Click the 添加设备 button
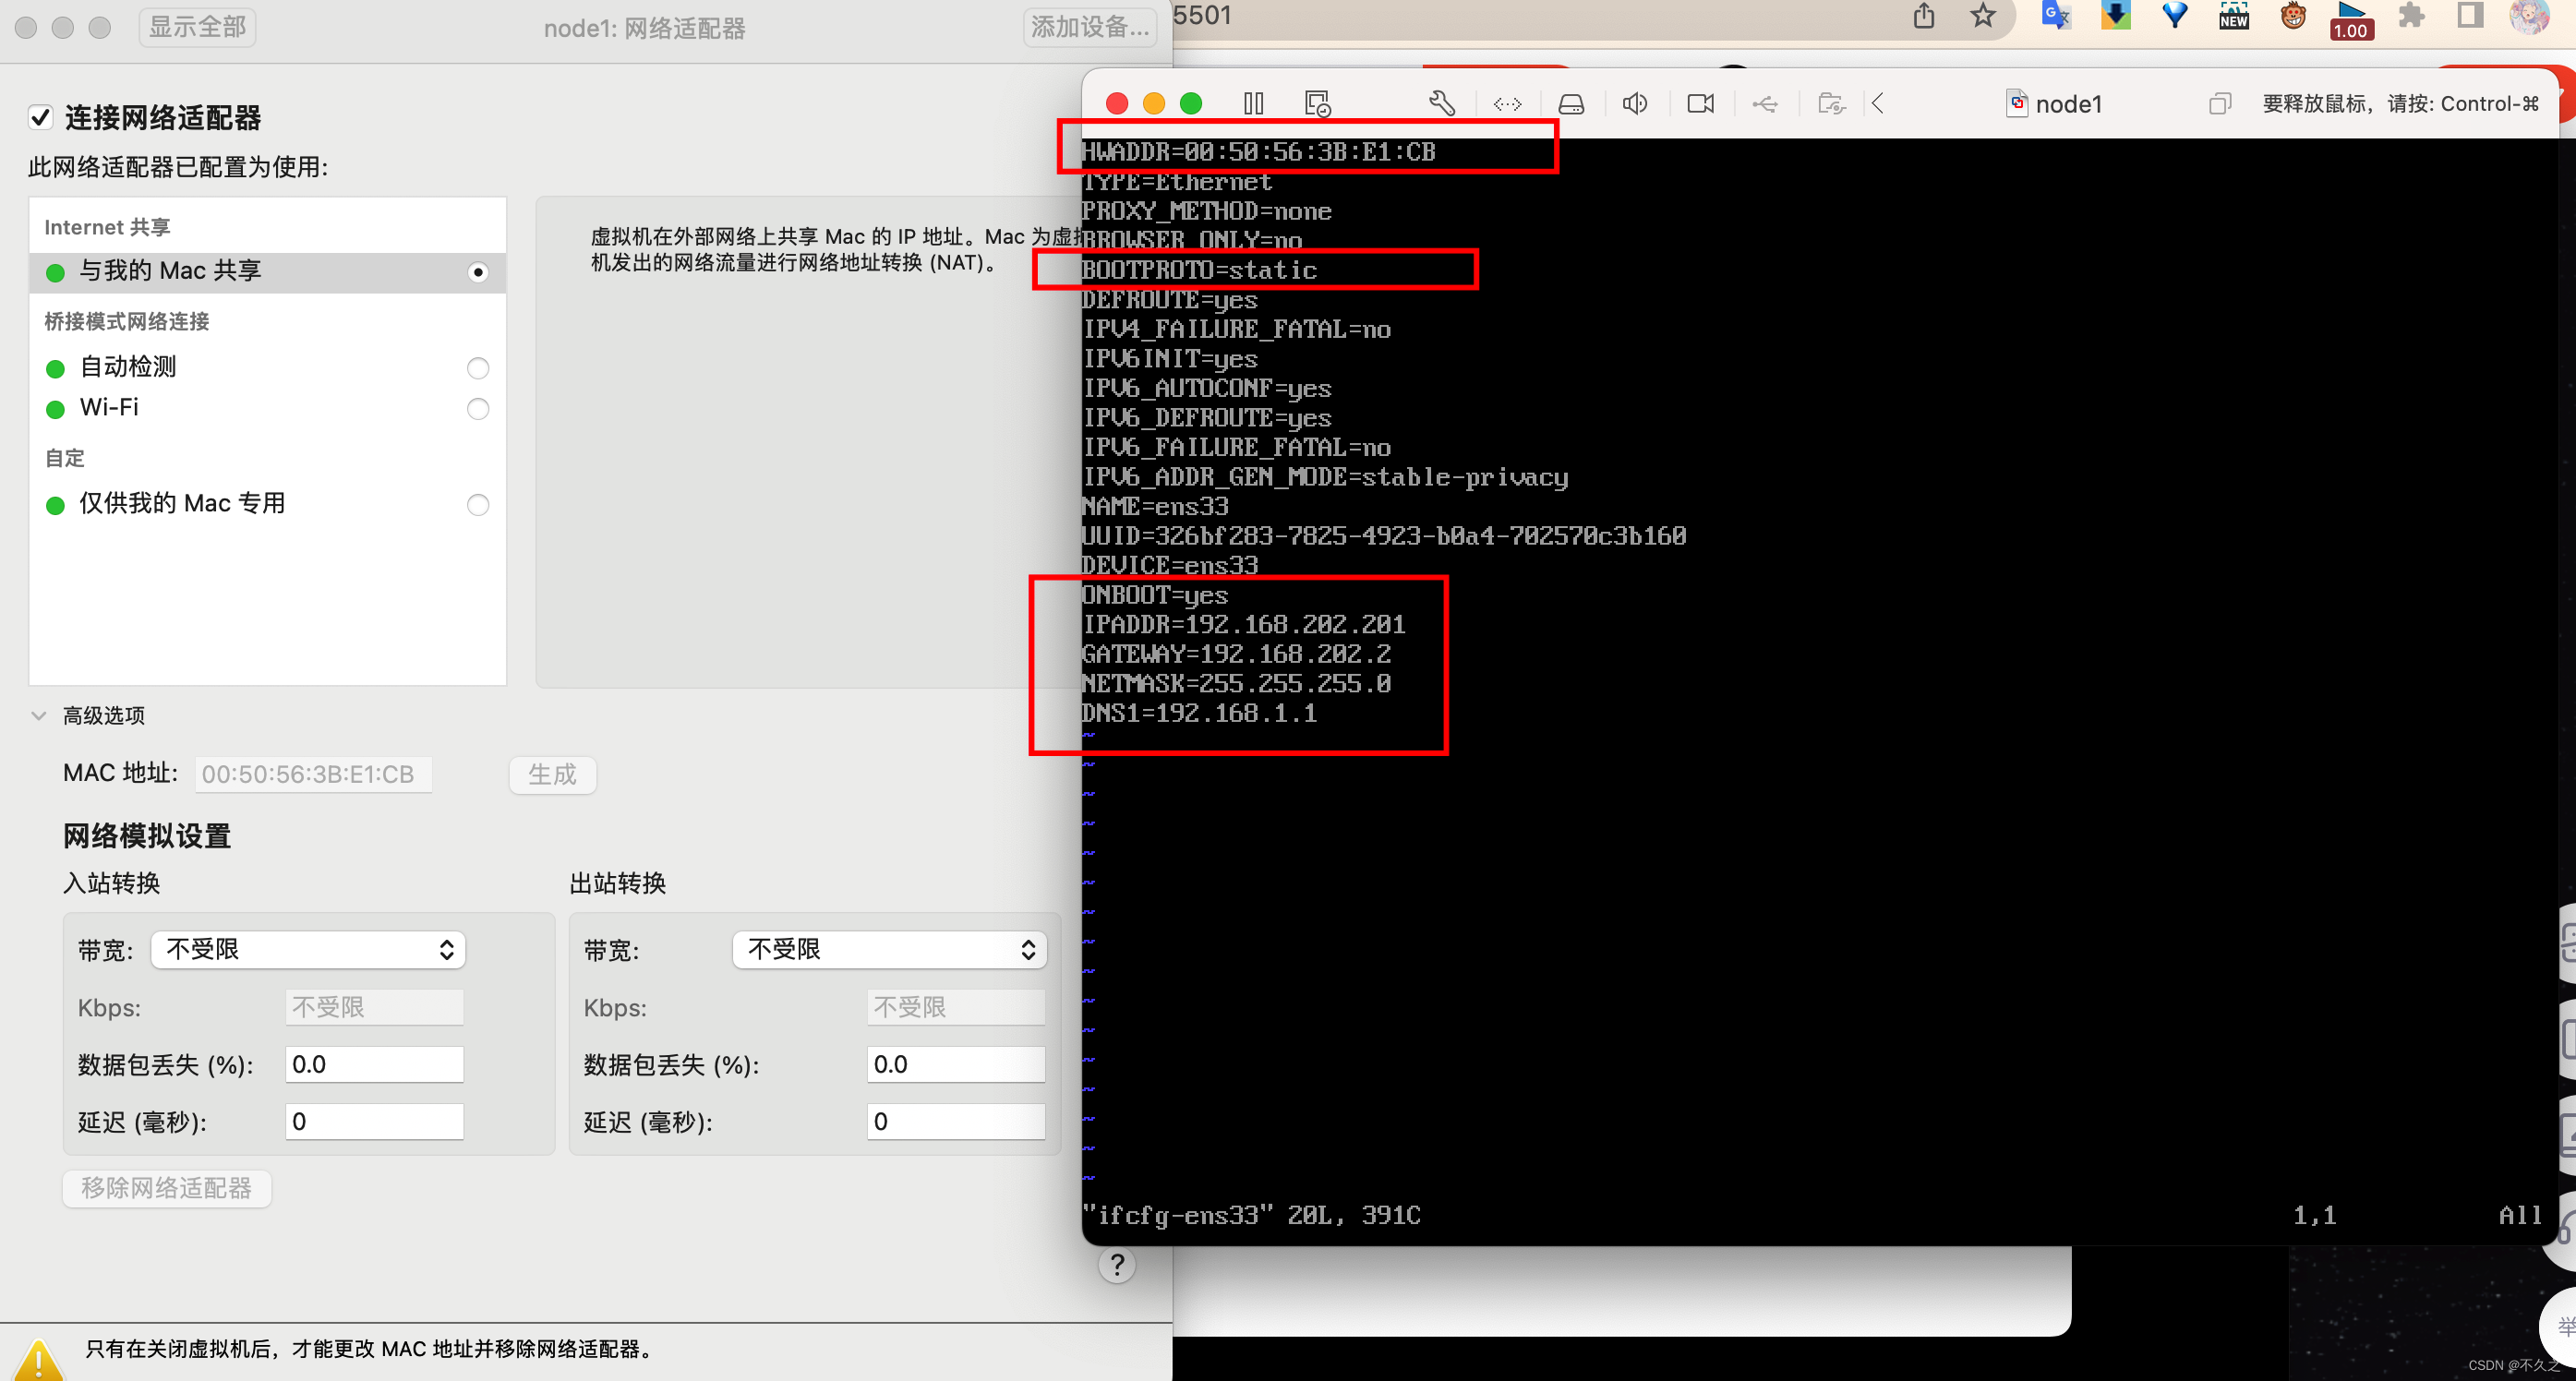 1089,27
